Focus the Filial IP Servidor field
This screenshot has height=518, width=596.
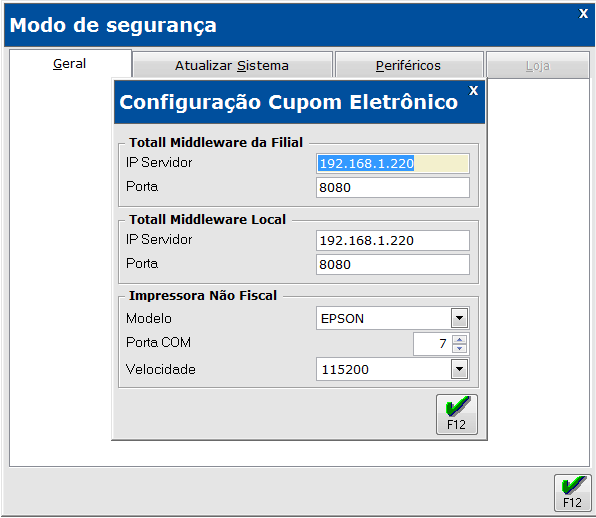point(393,163)
